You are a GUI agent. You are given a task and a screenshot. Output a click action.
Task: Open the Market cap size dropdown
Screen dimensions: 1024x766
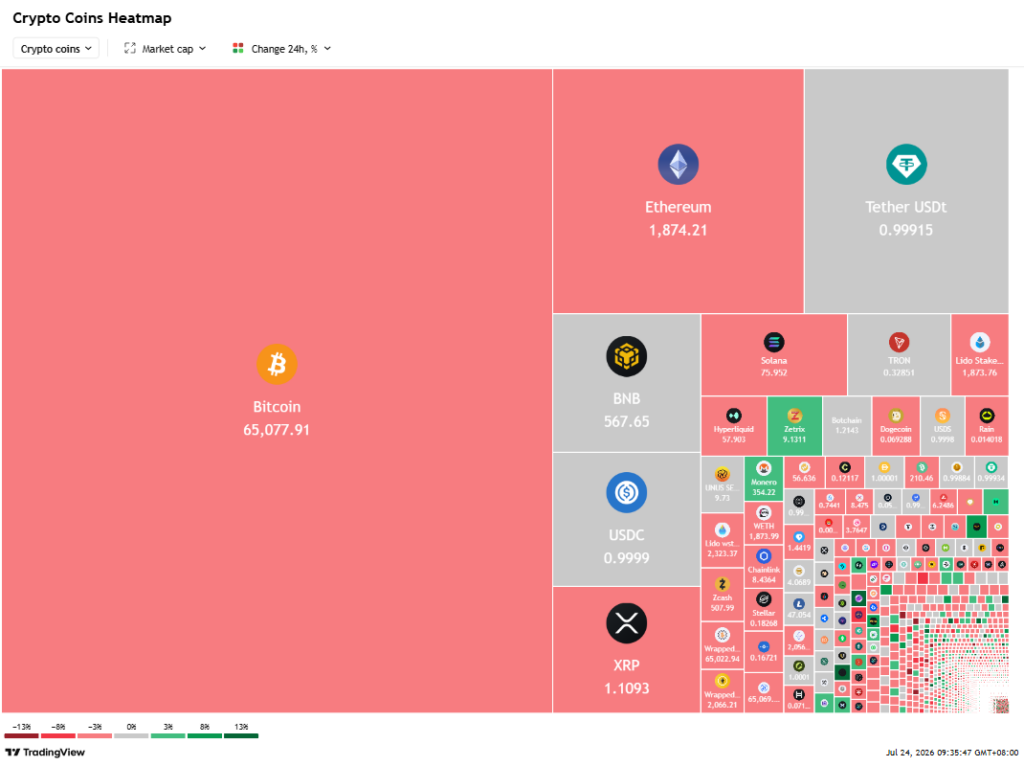[165, 48]
